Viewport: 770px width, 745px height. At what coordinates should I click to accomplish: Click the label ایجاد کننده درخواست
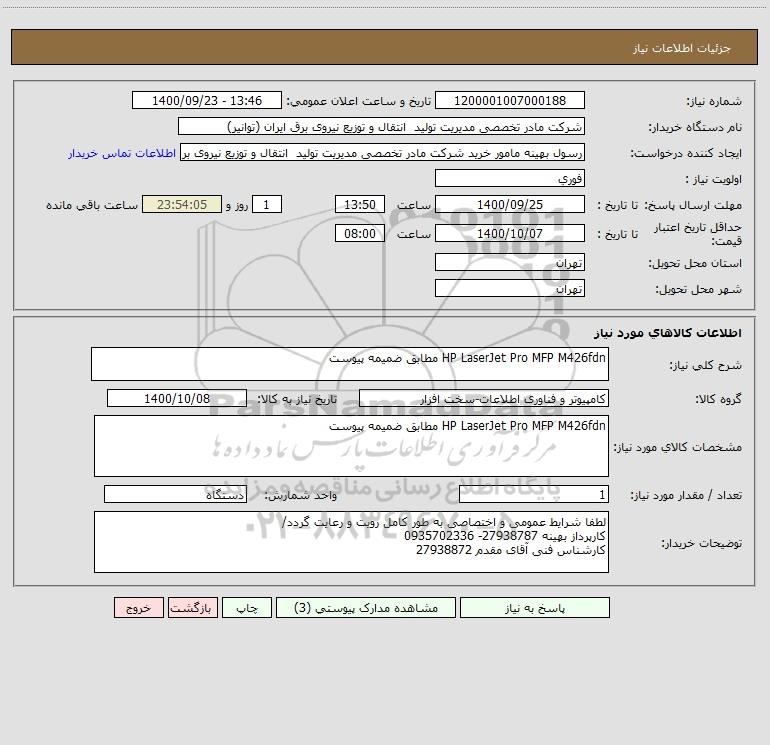click(x=686, y=154)
